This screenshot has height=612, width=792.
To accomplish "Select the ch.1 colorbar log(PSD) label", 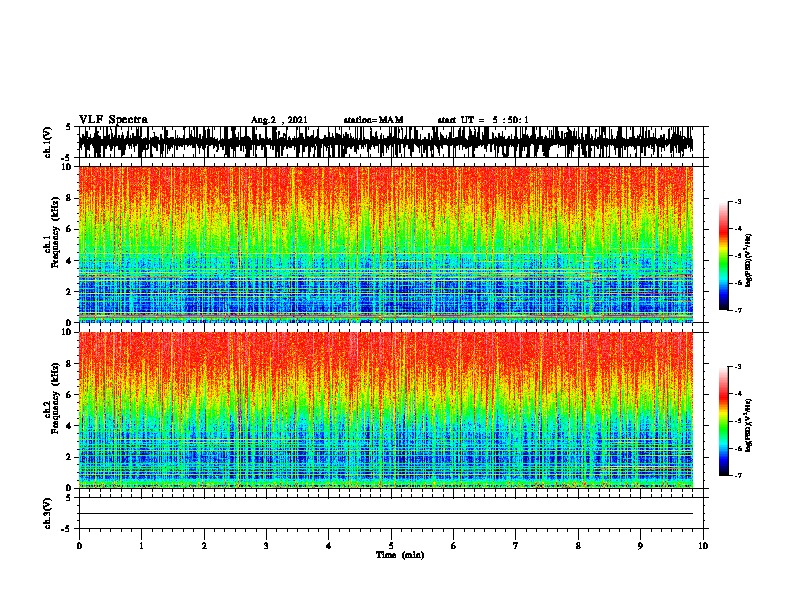I will (x=748, y=260).
